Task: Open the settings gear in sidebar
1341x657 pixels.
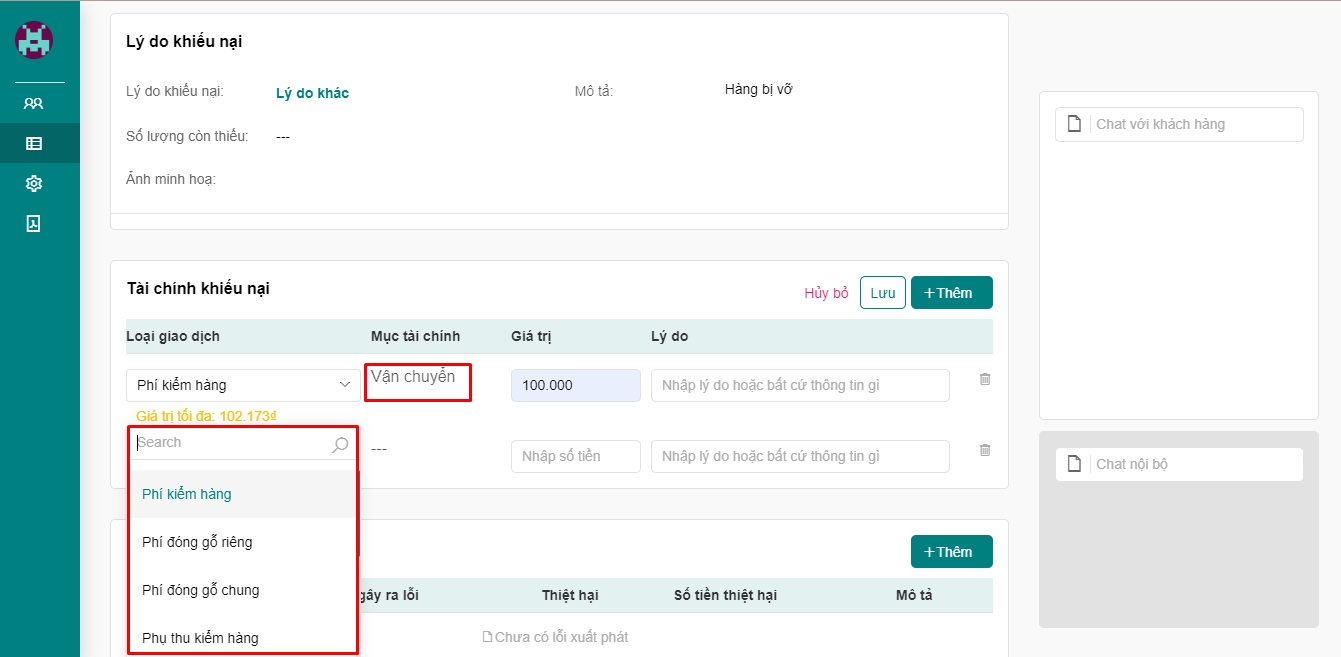Action: pyautogui.click(x=34, y=183)
